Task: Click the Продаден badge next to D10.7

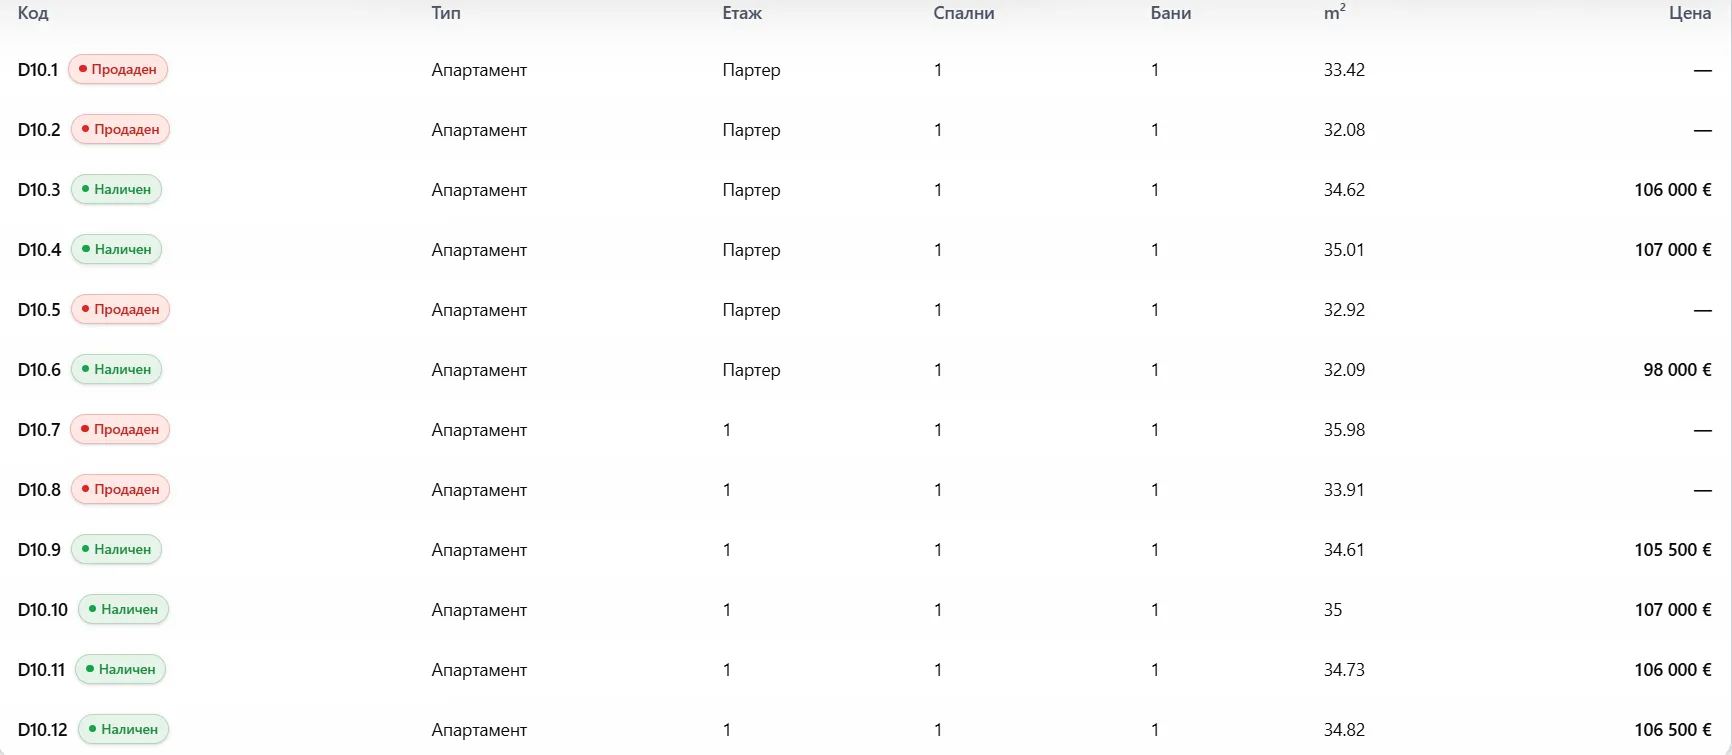Action: click(120, 430)
